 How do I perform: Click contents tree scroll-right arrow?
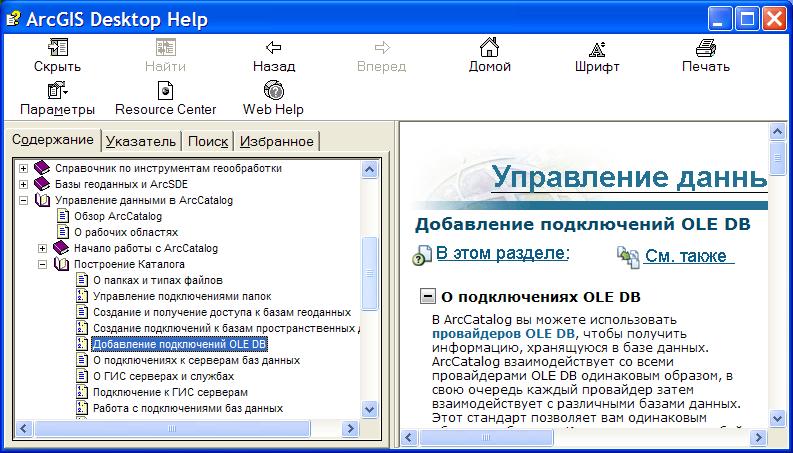click(349, 429)
